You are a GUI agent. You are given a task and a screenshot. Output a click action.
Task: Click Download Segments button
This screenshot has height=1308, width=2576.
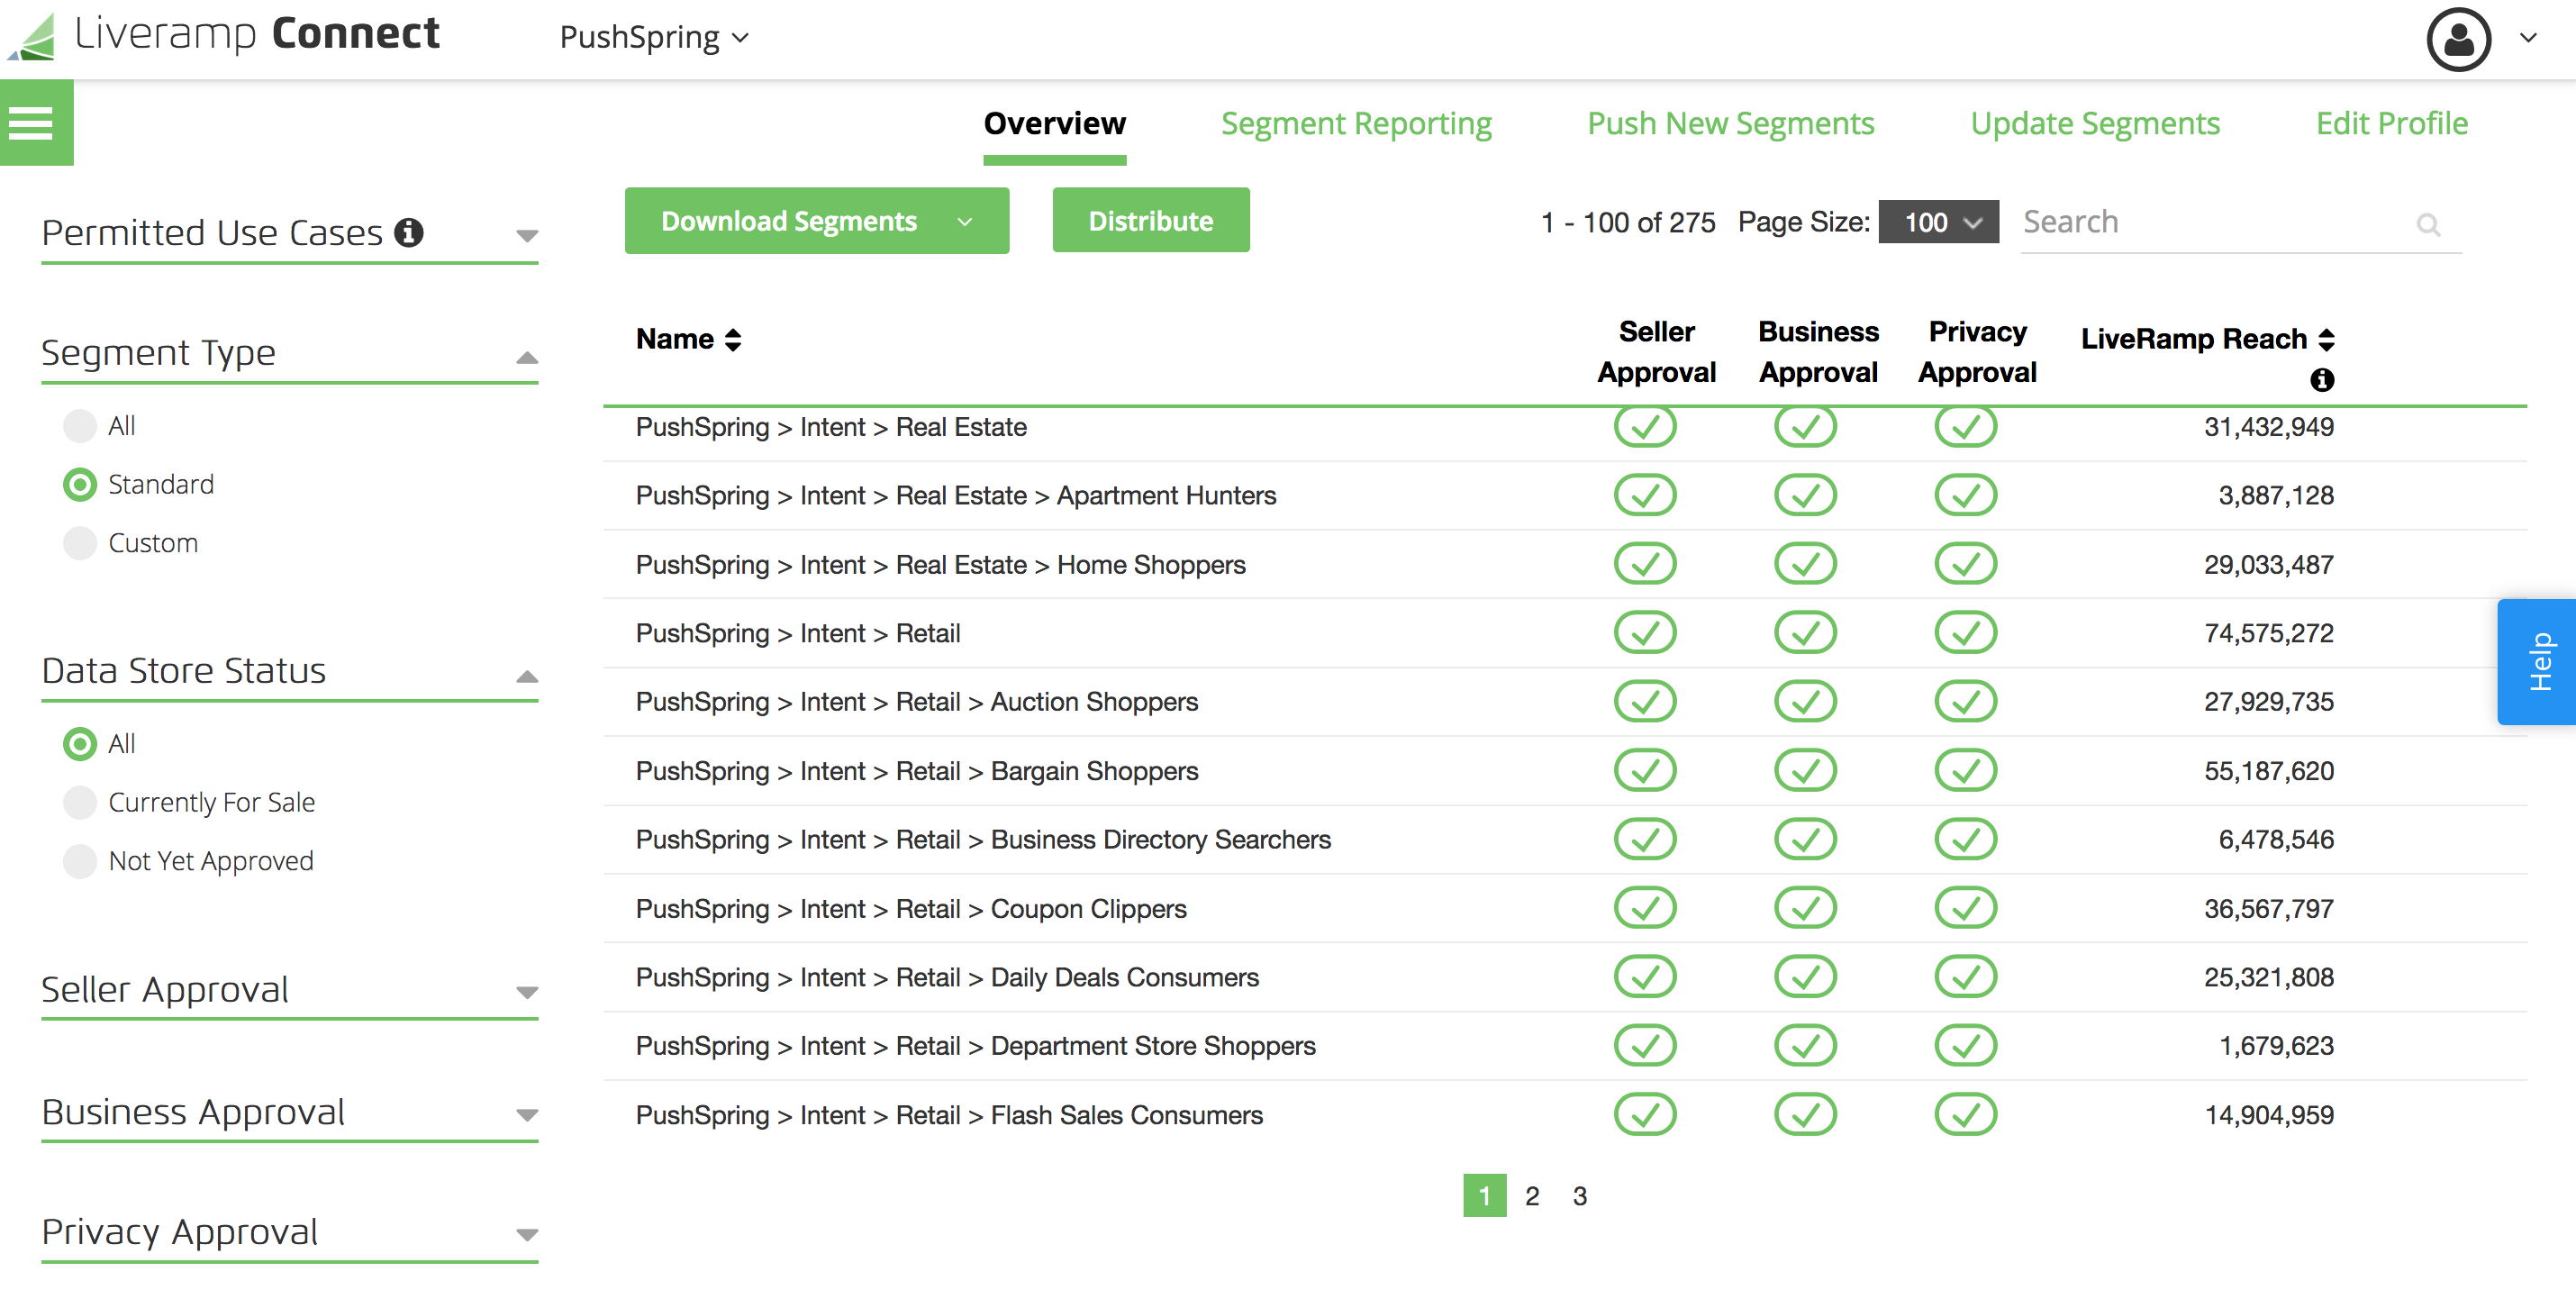(x=816, y=221)
